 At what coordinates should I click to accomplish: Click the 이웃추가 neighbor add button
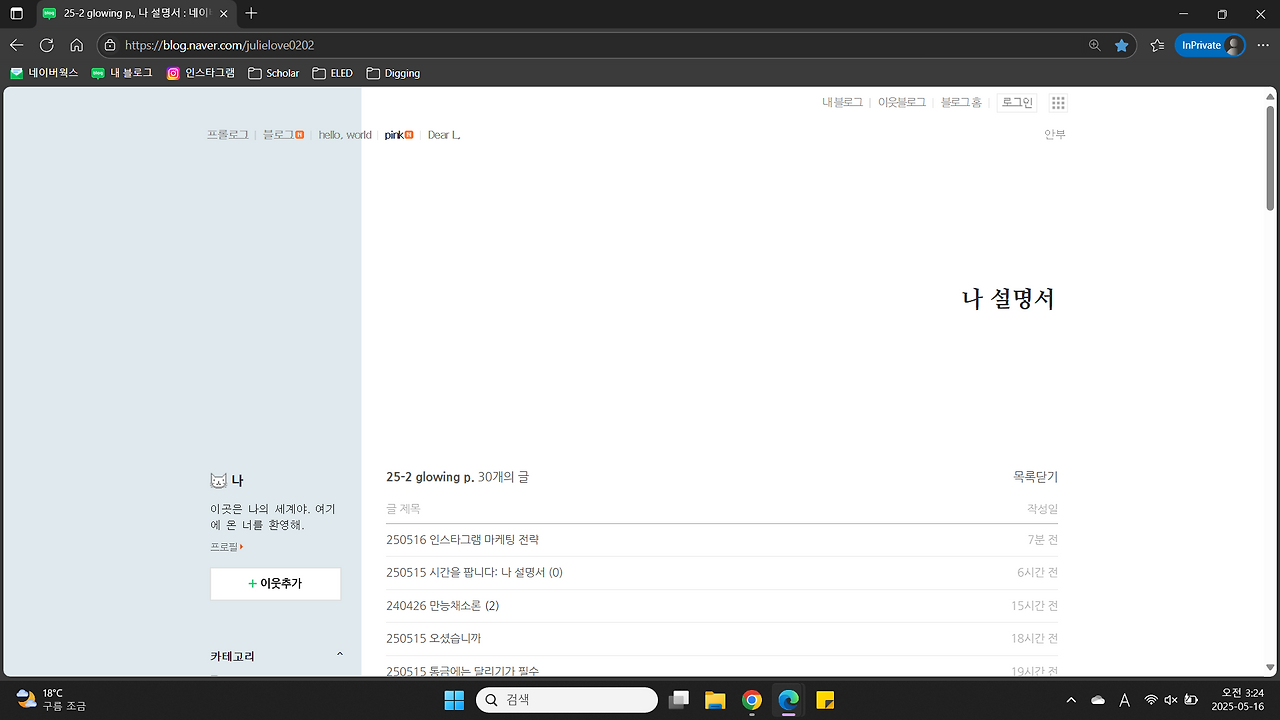(275, 583)
